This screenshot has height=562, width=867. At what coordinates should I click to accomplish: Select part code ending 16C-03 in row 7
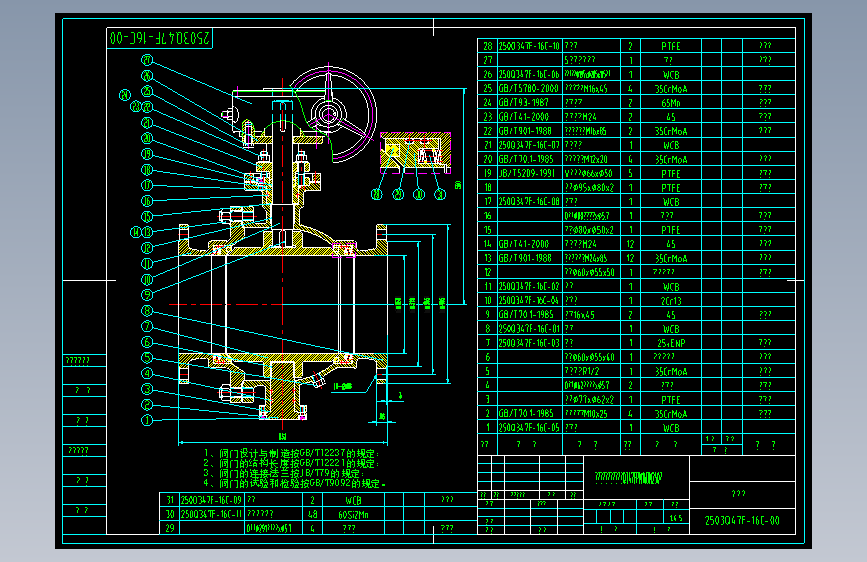530,344
